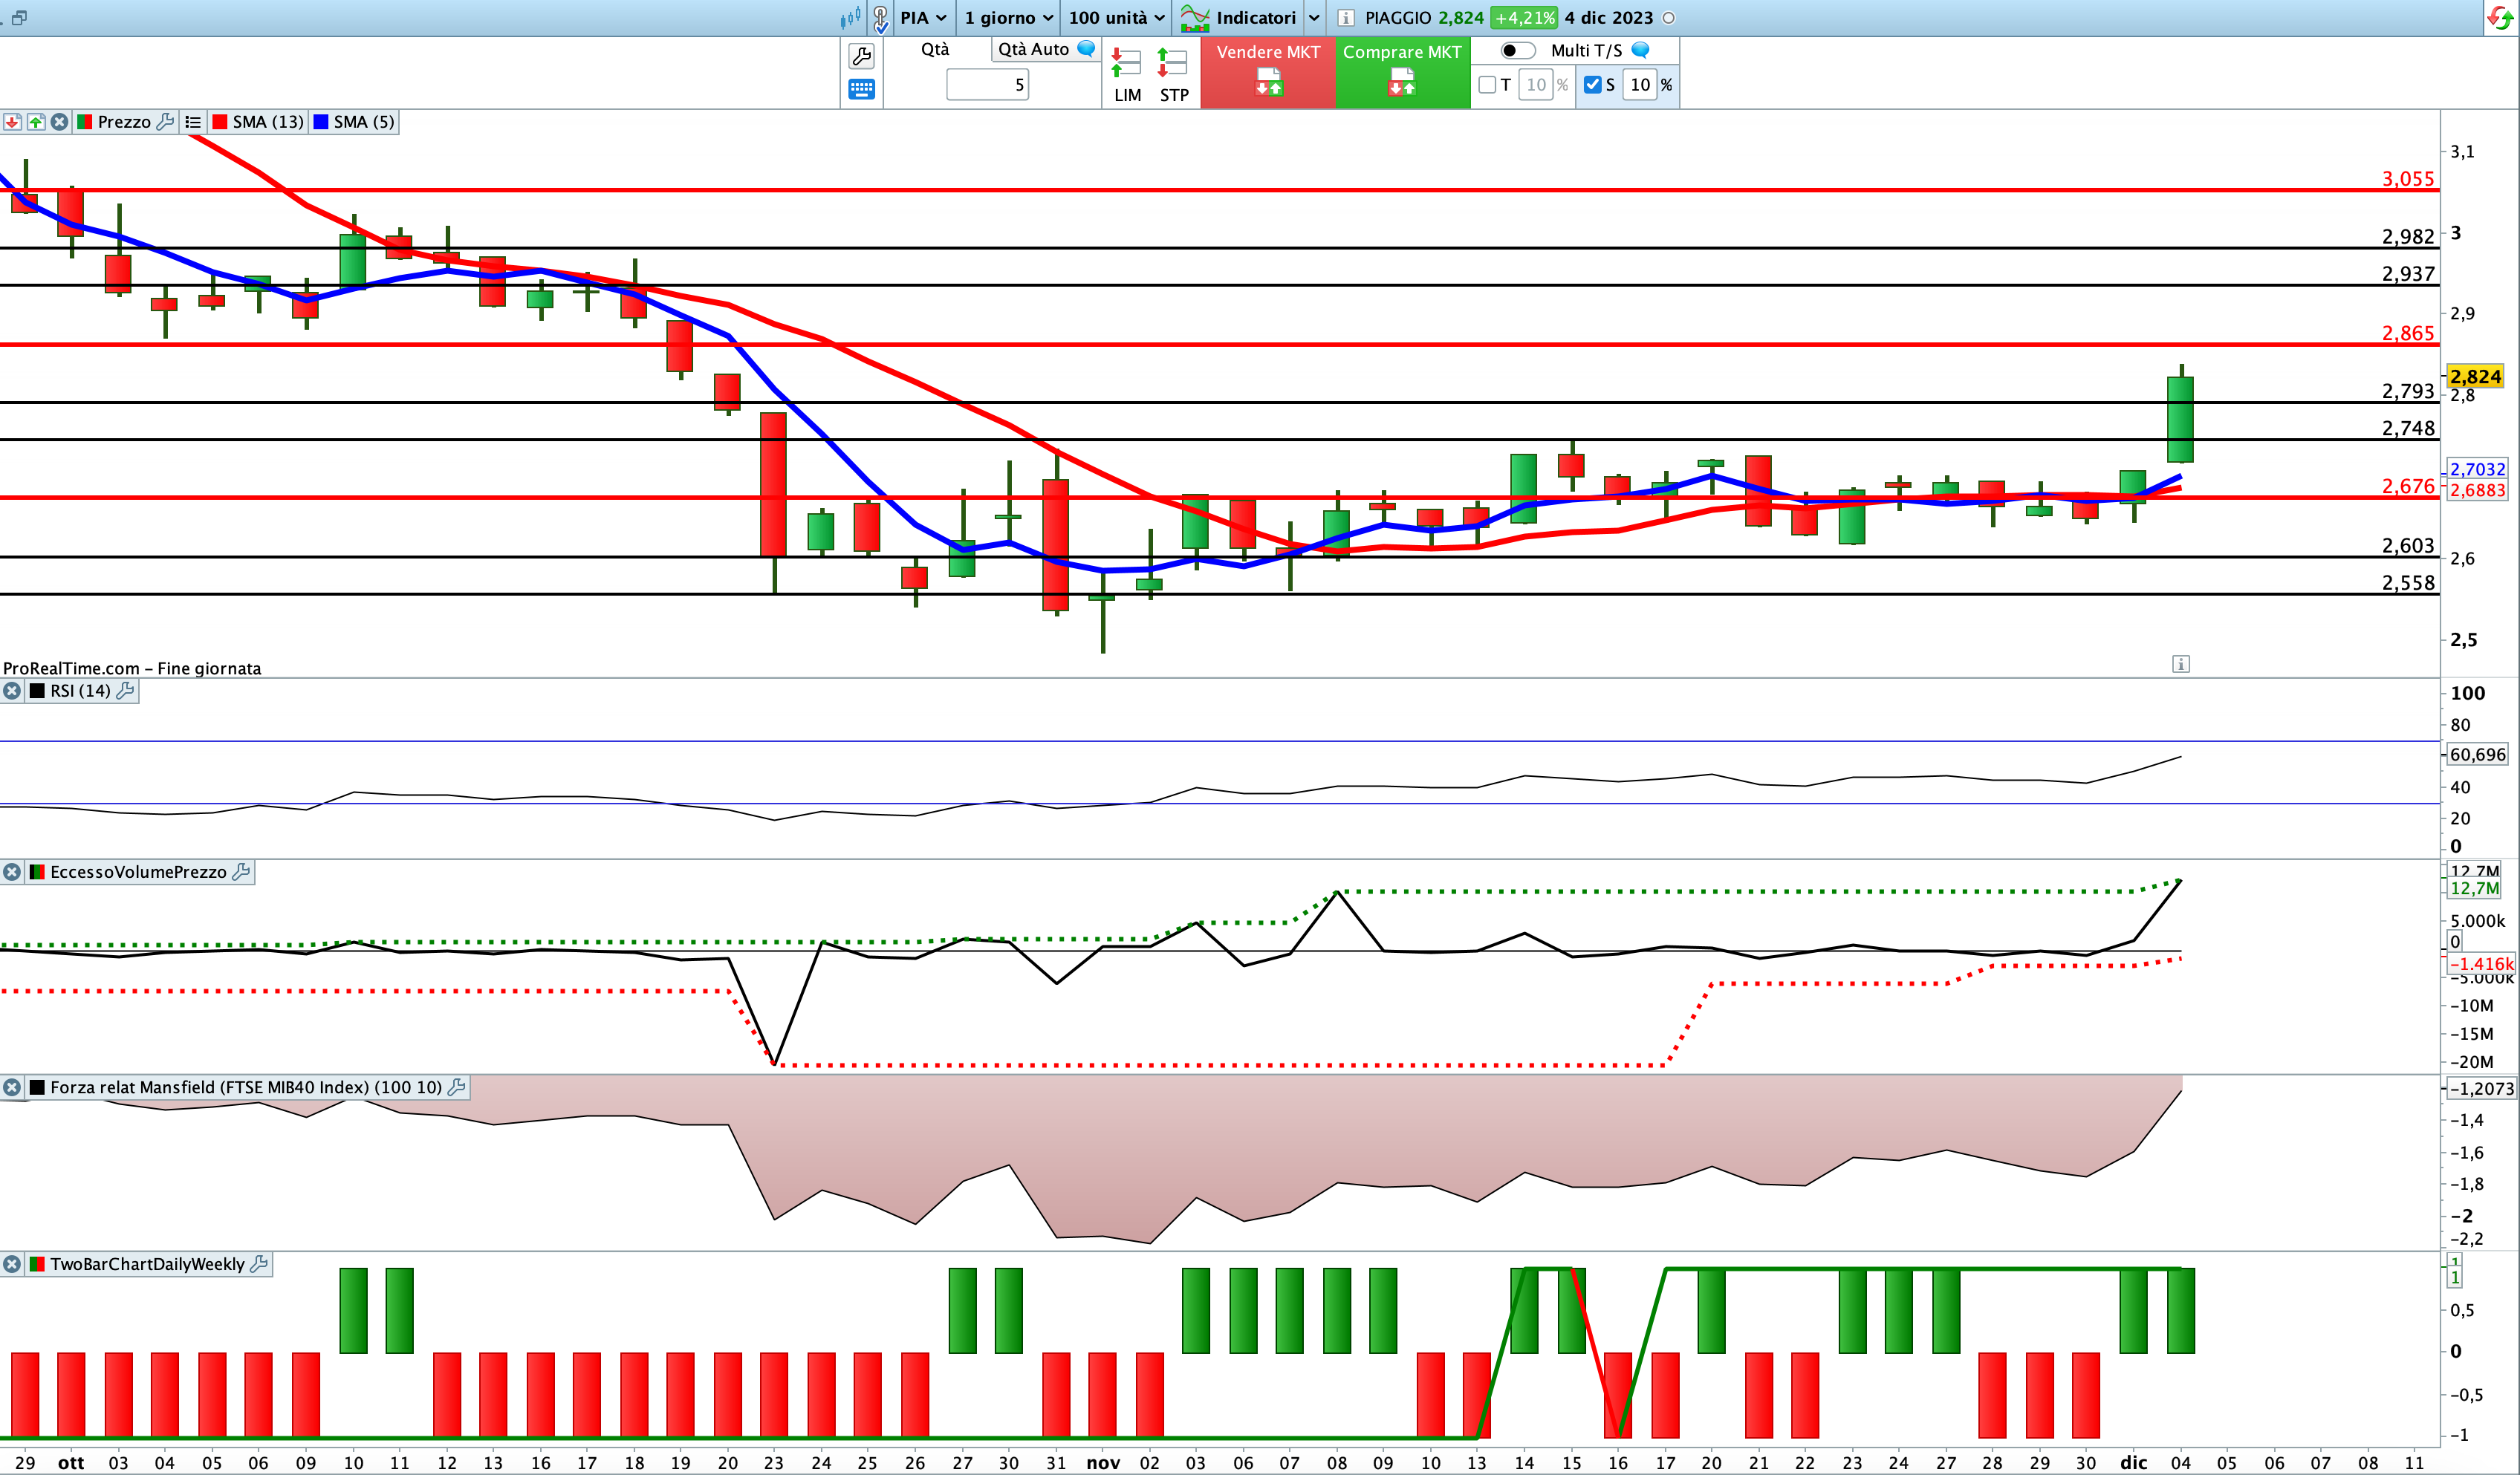Click the black Forza relat Mansfield color swatch

click(37, 1087)
